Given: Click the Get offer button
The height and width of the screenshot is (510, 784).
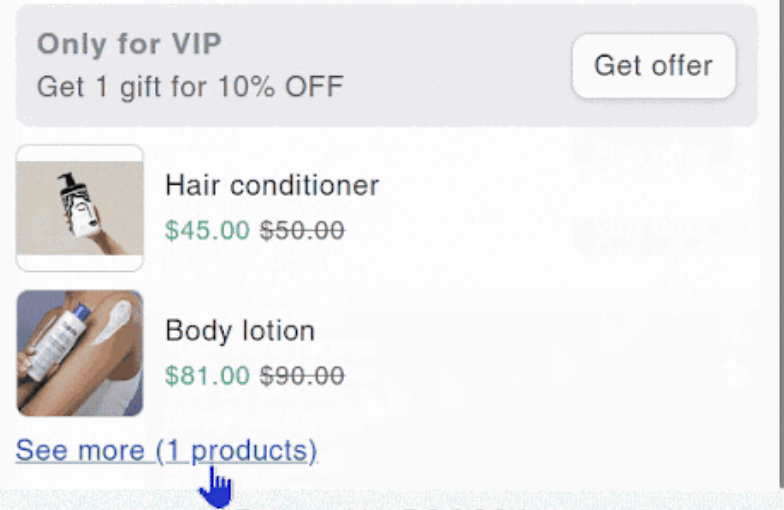Looking at the screenshot, I should pos(653,66).
